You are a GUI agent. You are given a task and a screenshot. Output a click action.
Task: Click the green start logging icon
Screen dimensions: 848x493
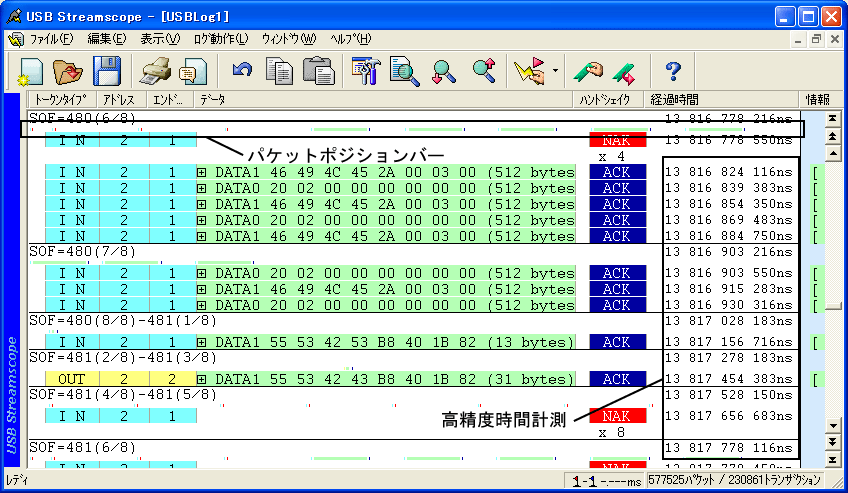588,71
